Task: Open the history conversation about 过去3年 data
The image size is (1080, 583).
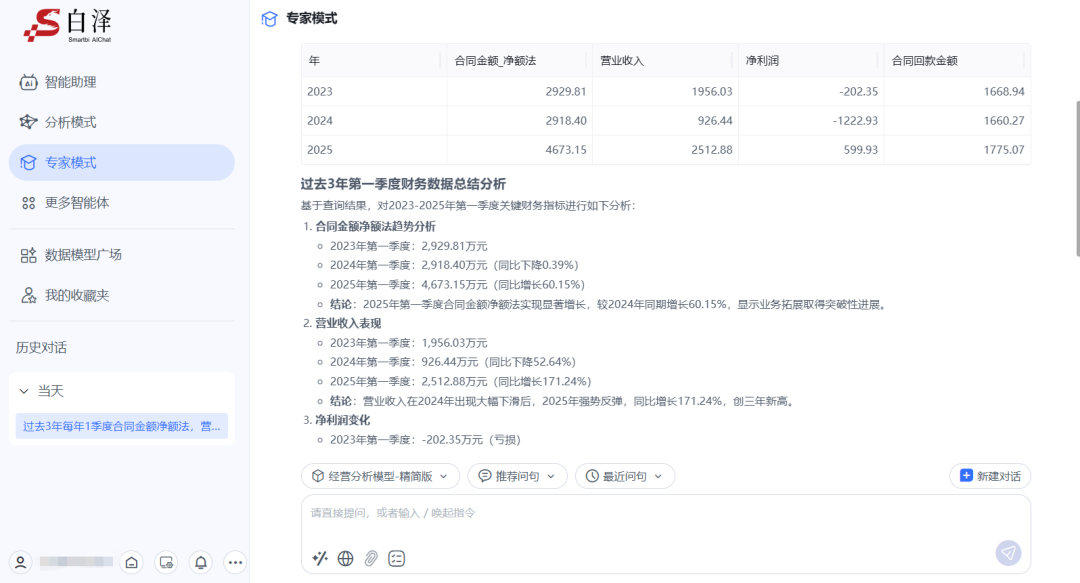Action: [x=120, y=425]
